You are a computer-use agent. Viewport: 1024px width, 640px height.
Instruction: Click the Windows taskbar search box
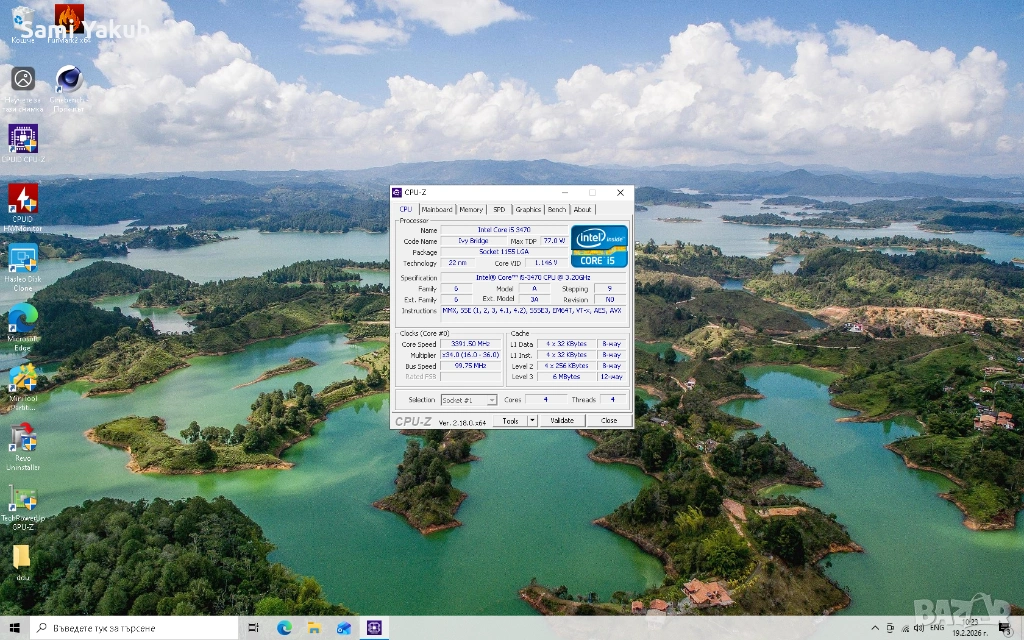pos(135,628)
